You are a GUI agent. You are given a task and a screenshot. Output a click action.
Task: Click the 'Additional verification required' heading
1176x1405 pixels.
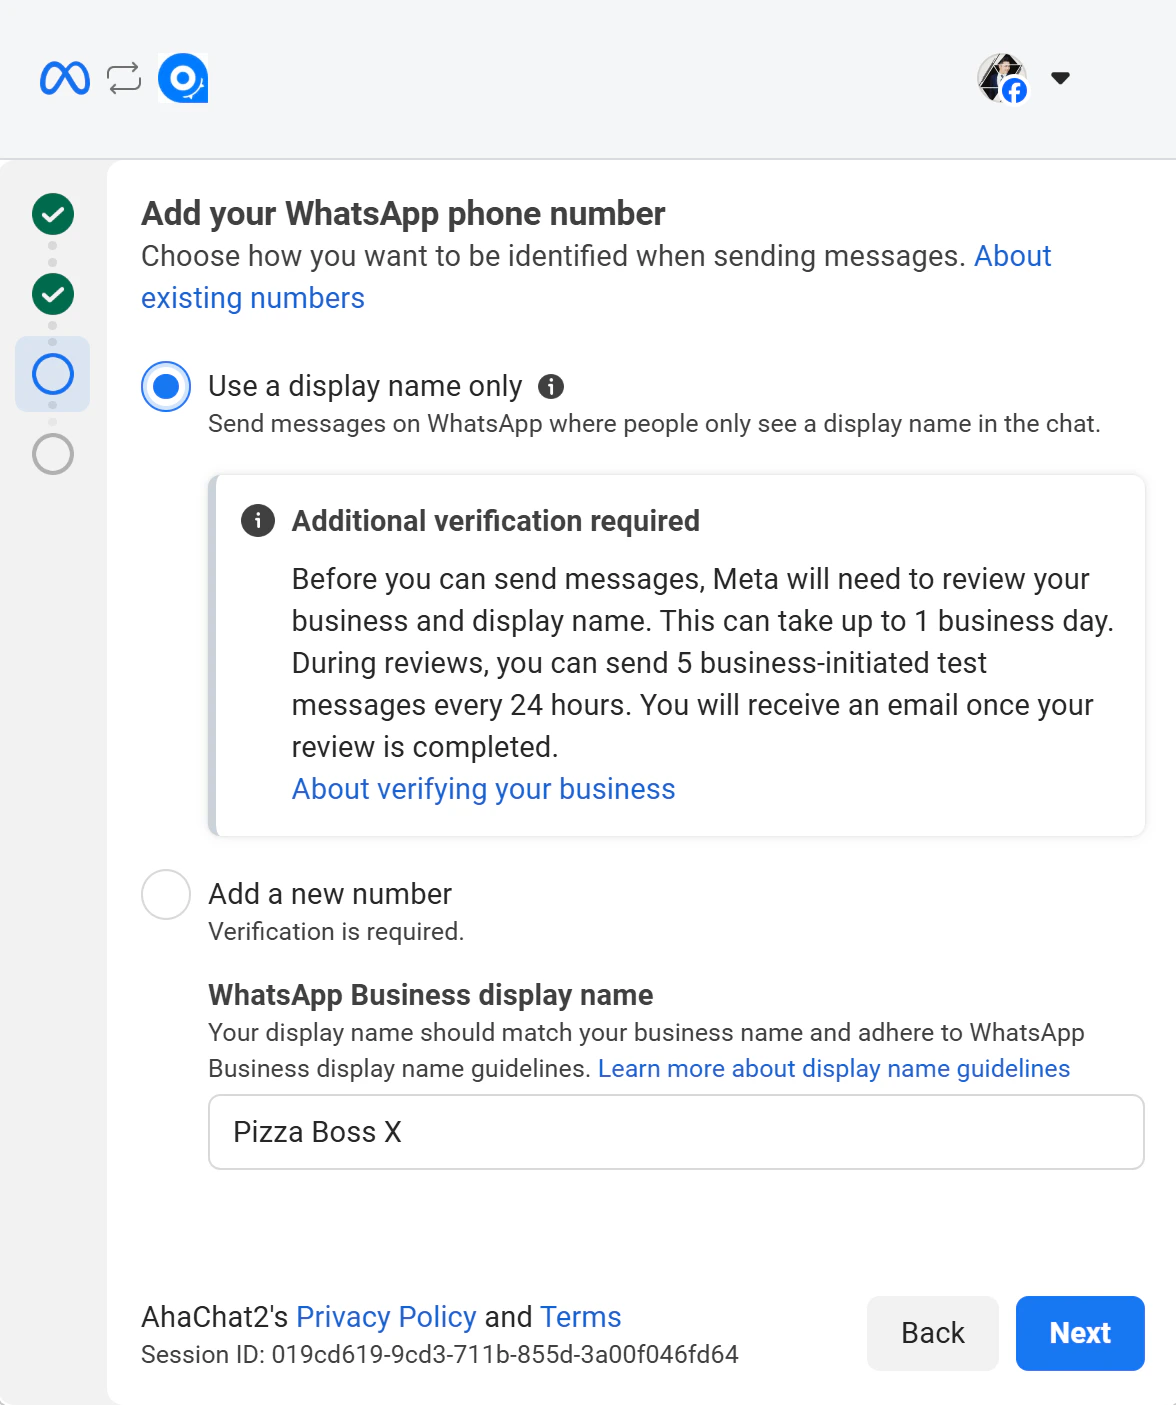point(496,521)
